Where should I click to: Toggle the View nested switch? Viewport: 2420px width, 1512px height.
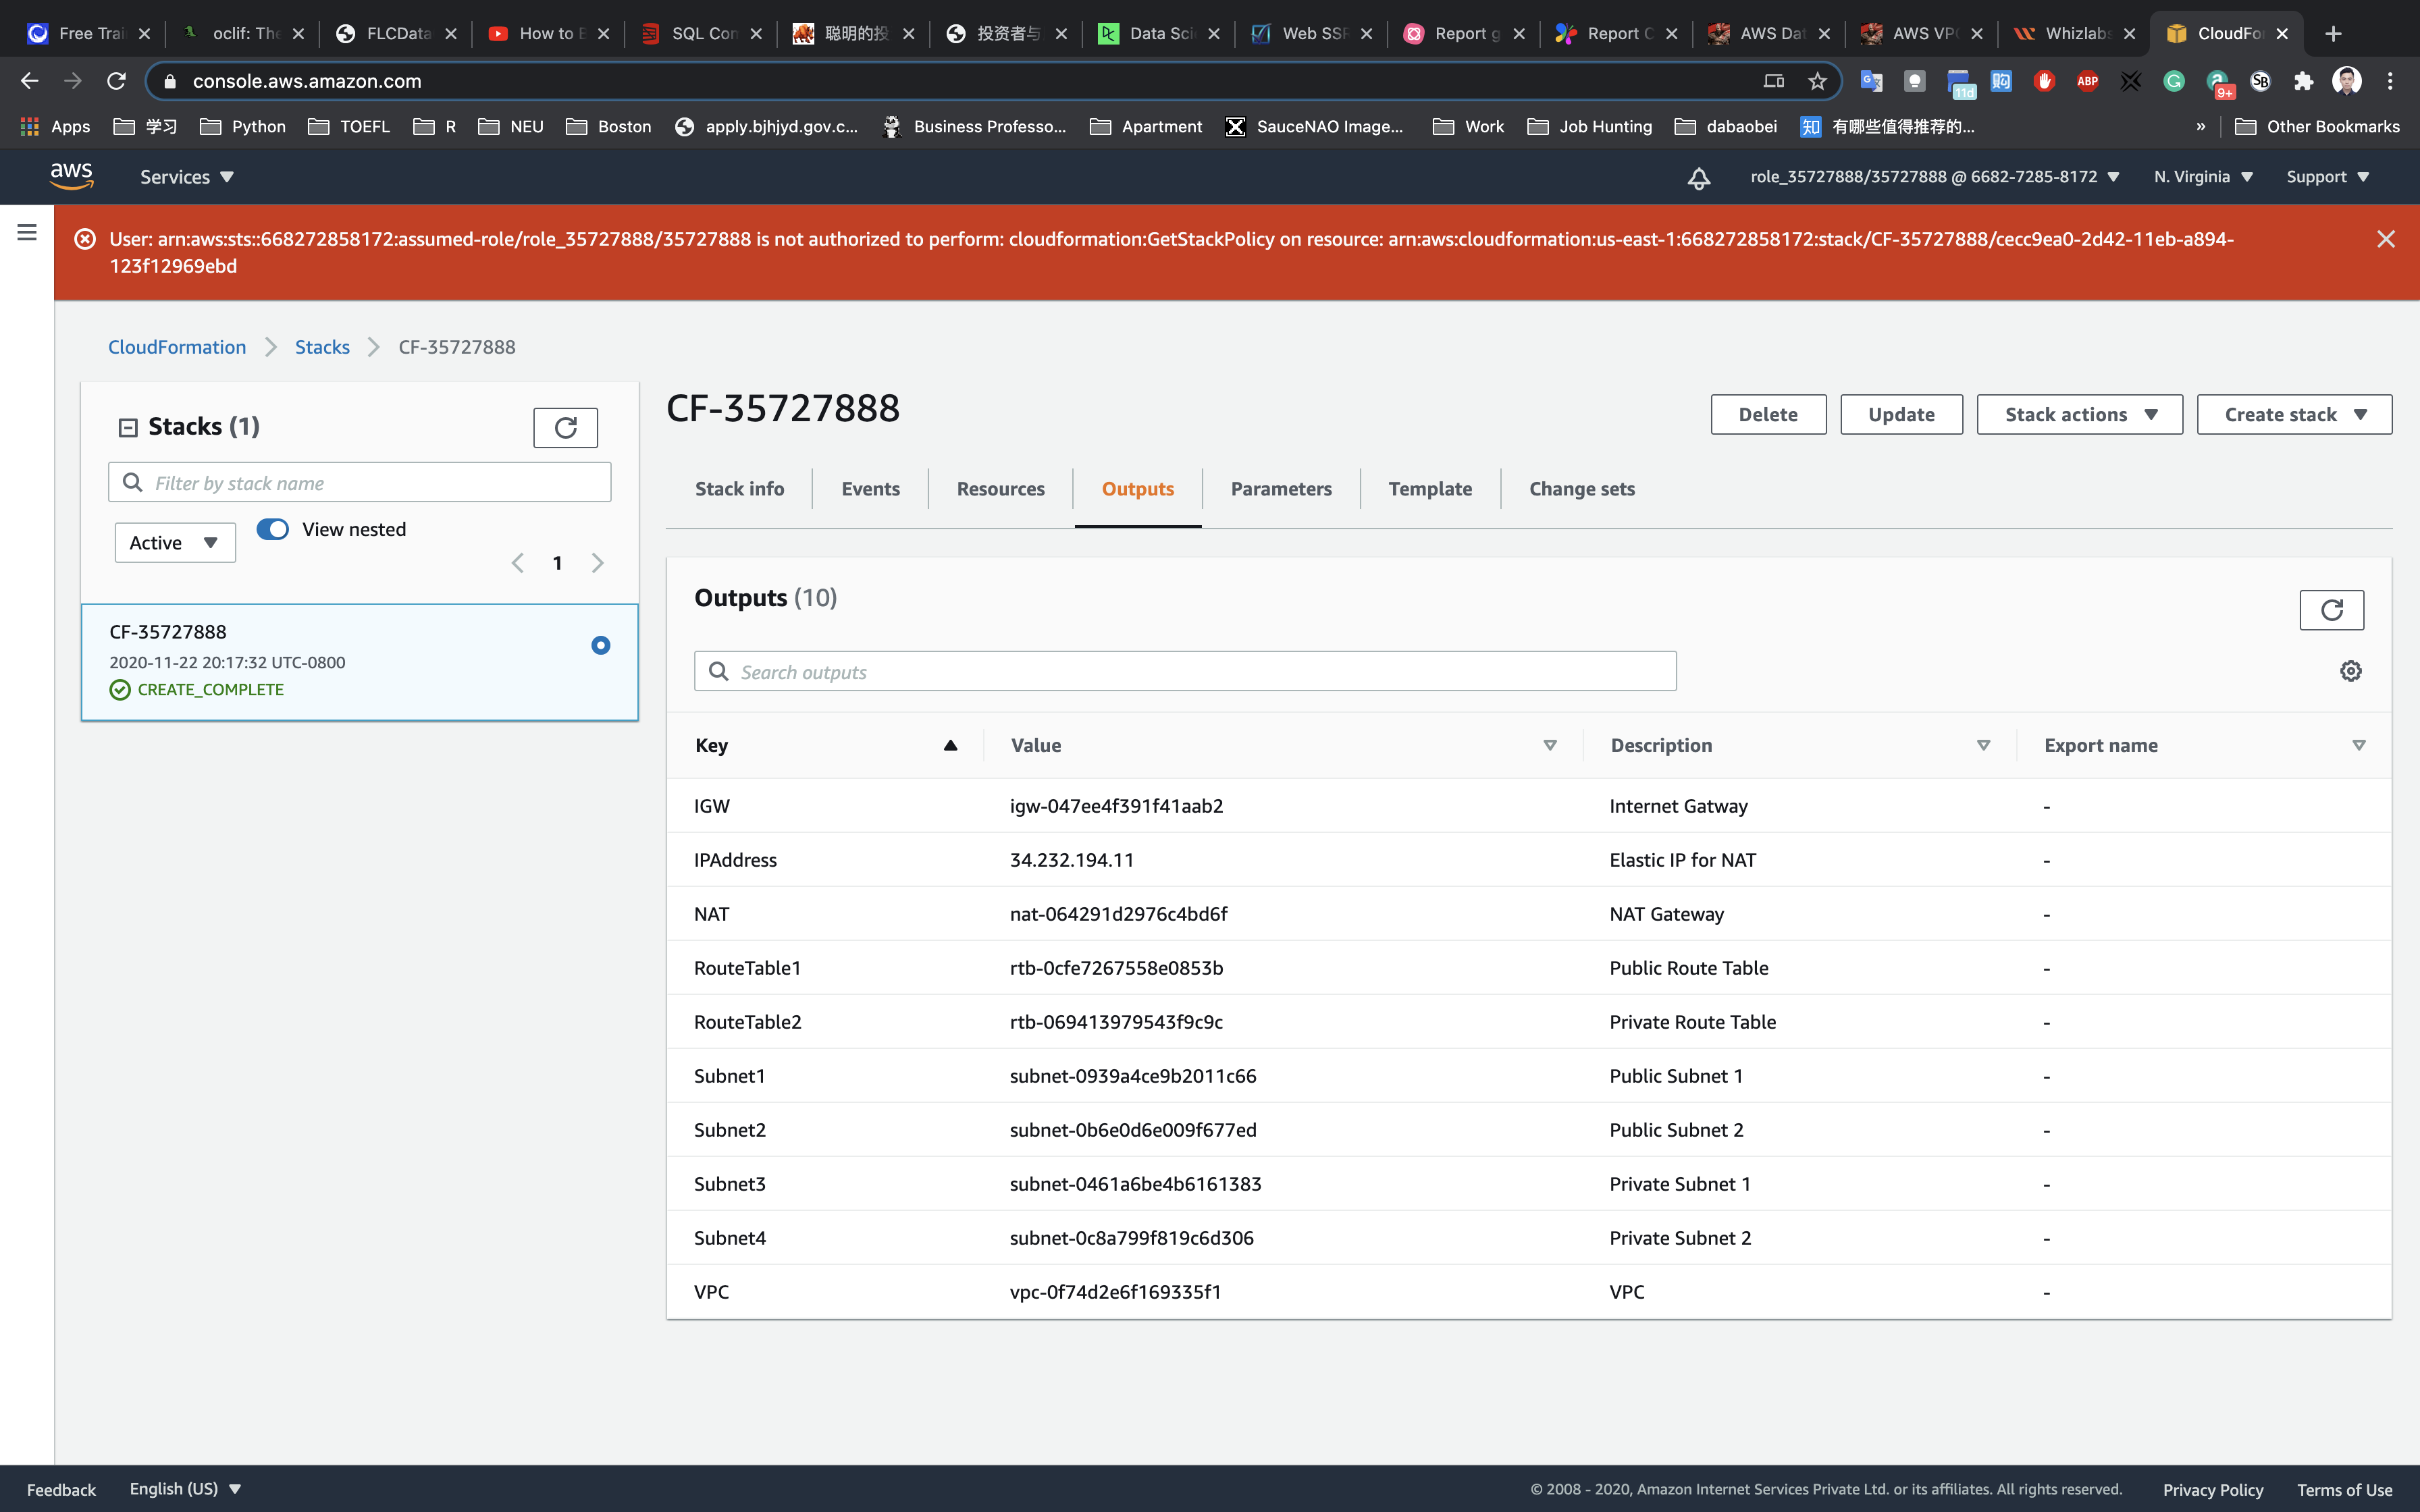point(273,529)
